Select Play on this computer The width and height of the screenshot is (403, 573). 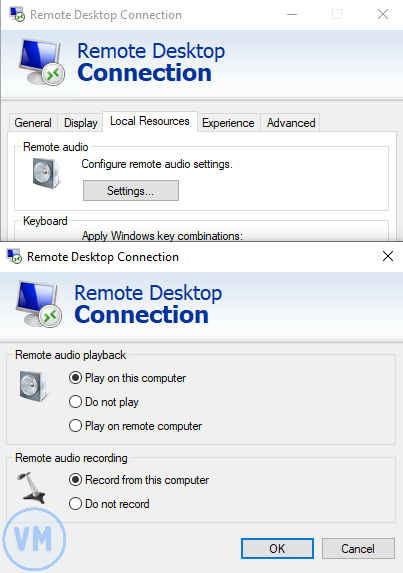tap(128, 378)
